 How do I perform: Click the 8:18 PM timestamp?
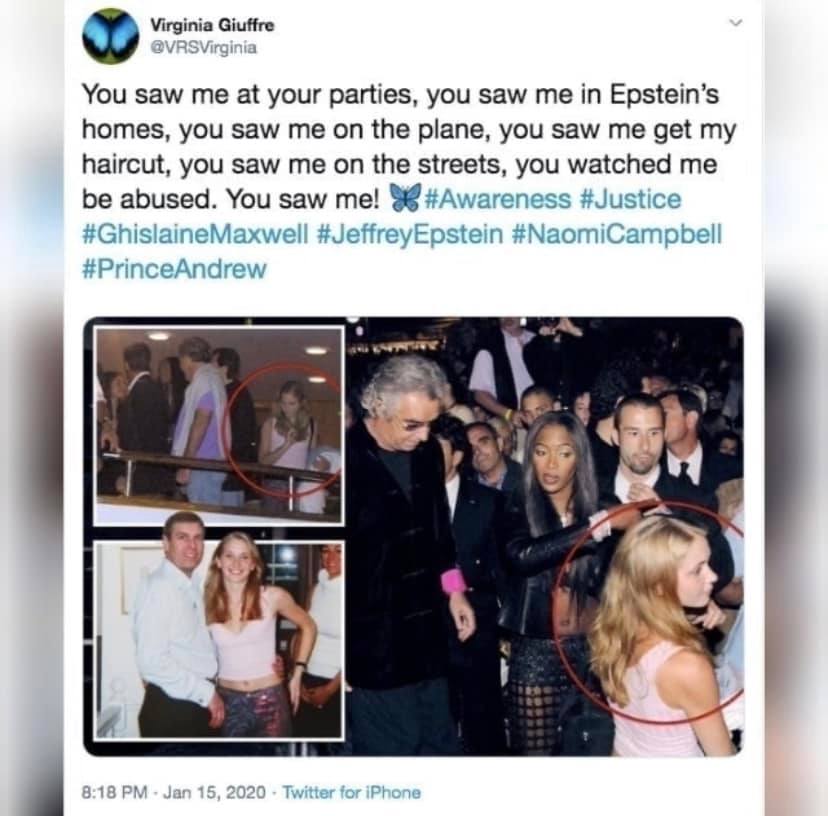pyautogui.click(x=115, y=792)
